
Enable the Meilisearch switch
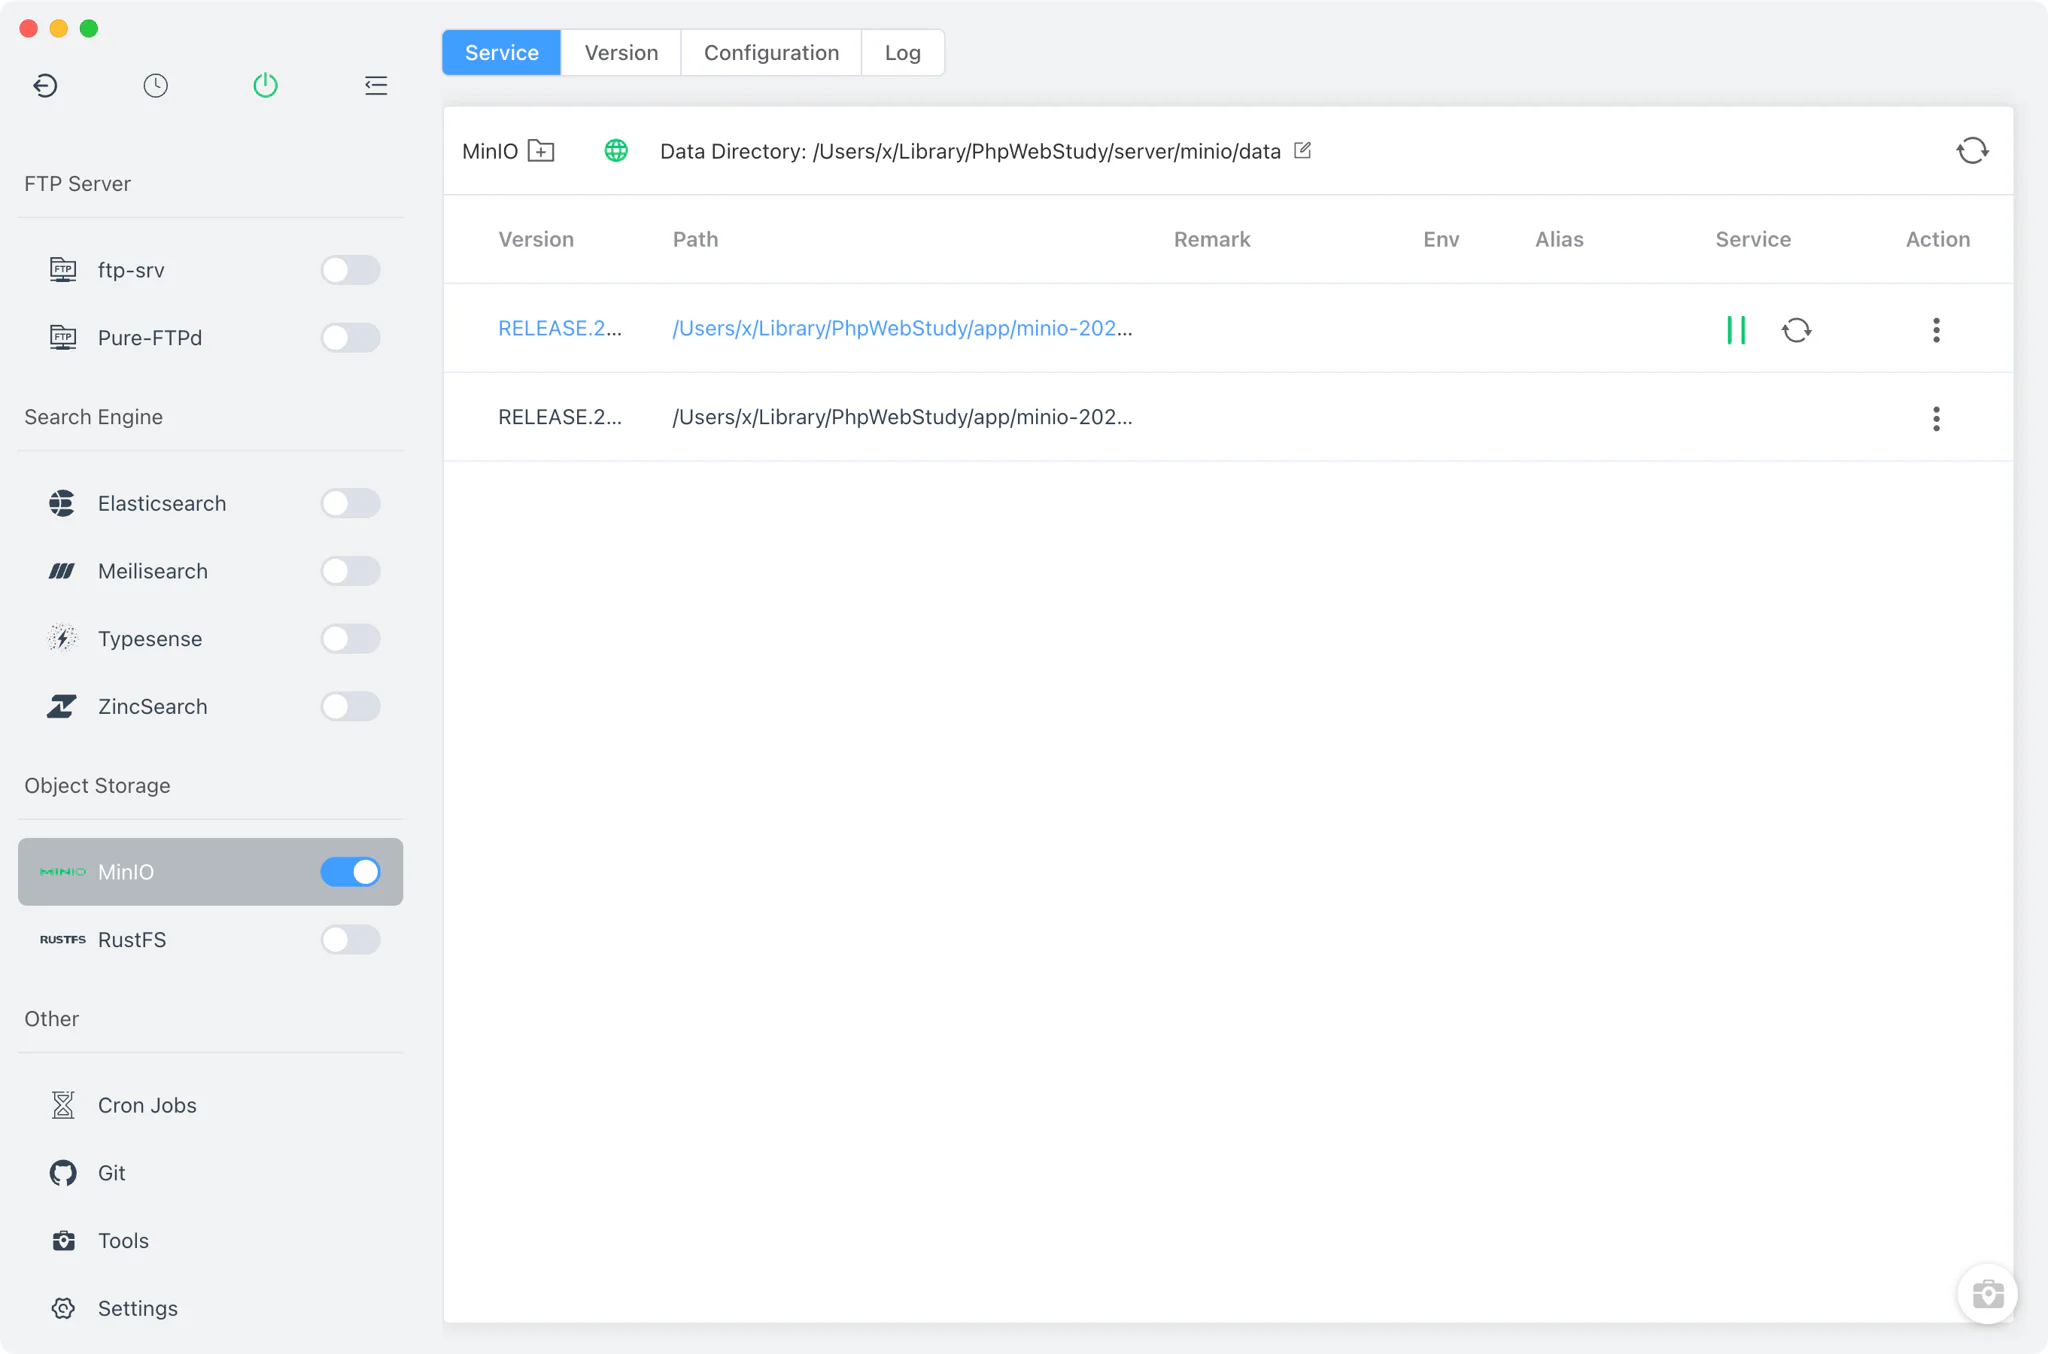[350, 571]
